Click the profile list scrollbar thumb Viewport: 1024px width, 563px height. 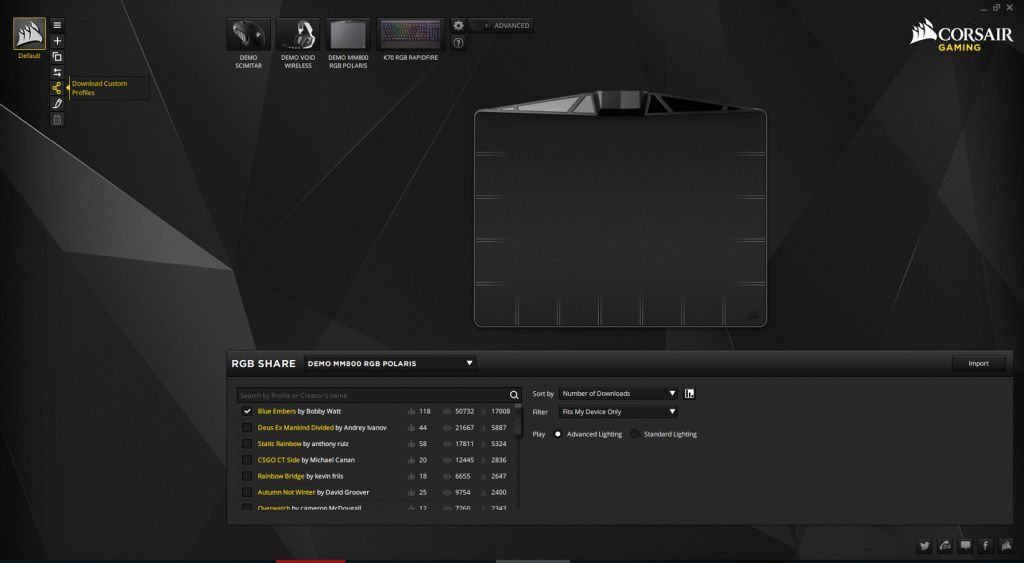(x=519, y=420)
